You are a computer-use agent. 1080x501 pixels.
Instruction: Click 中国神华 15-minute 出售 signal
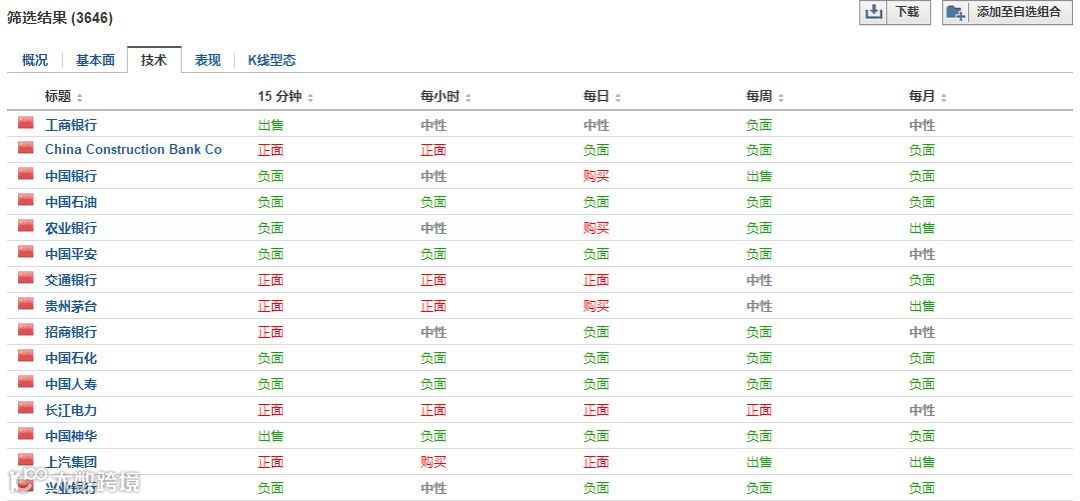(x=271, y=436)
